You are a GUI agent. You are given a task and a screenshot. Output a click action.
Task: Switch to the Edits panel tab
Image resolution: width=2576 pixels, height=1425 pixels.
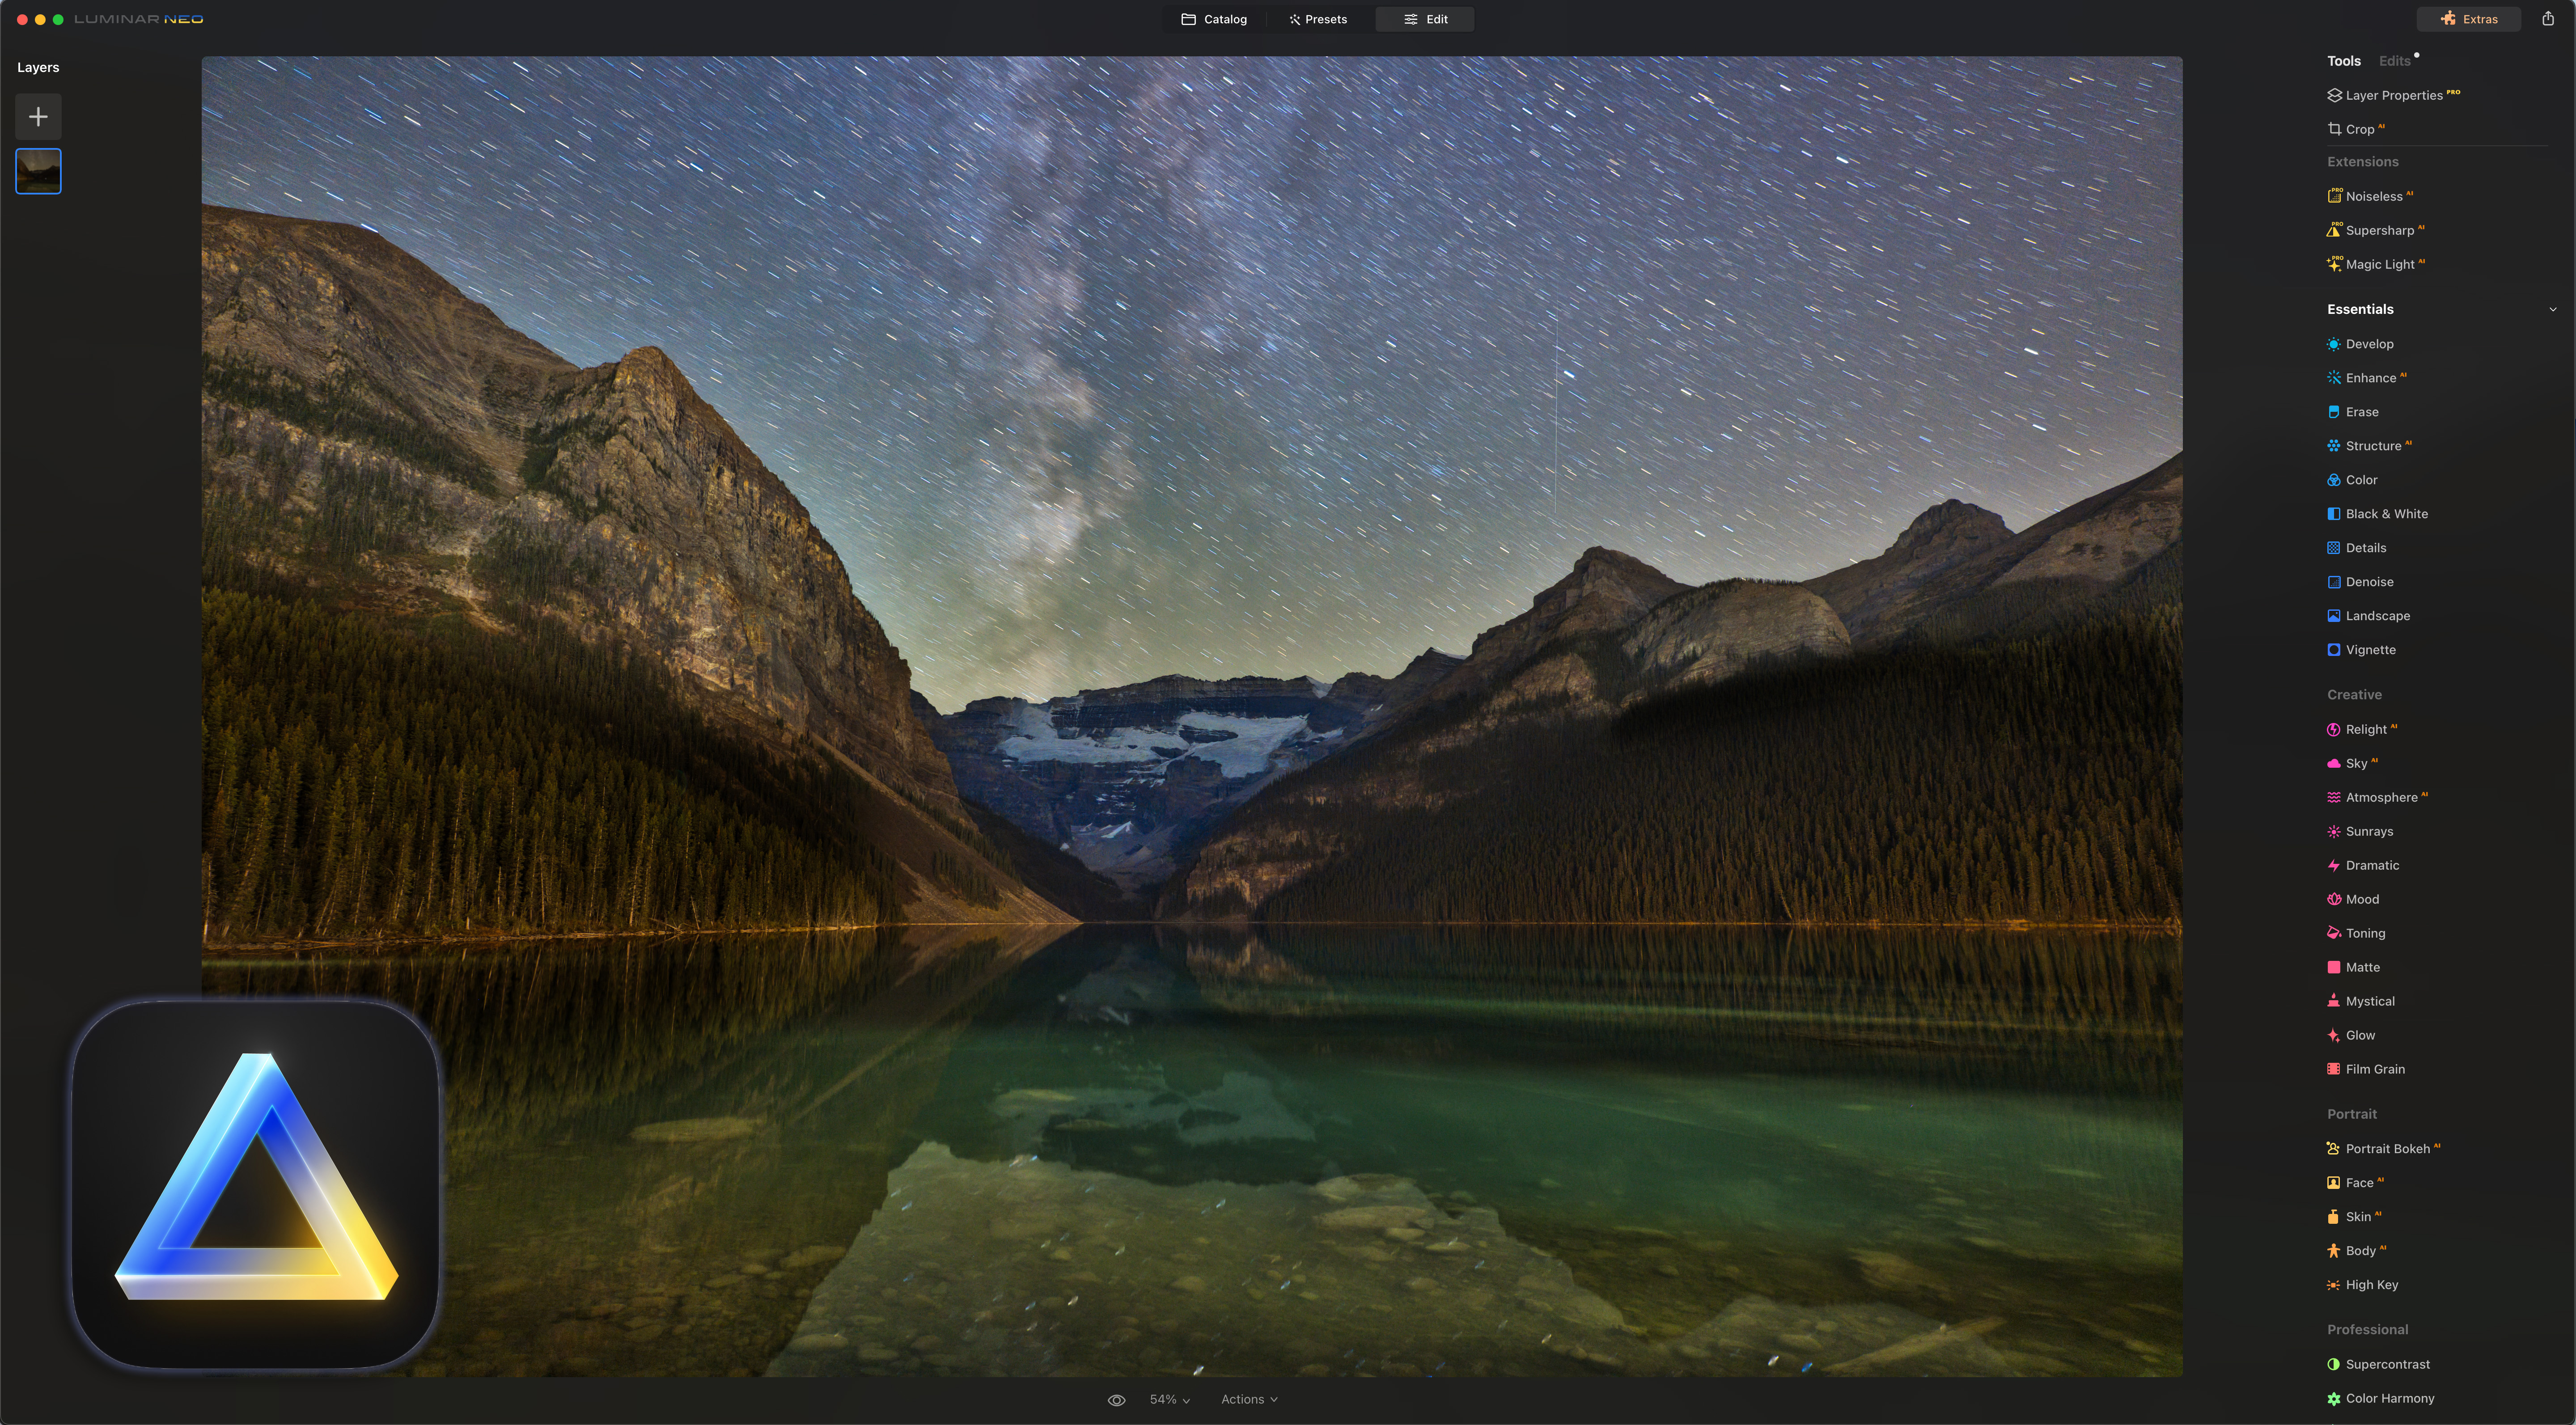(2394, 61)
